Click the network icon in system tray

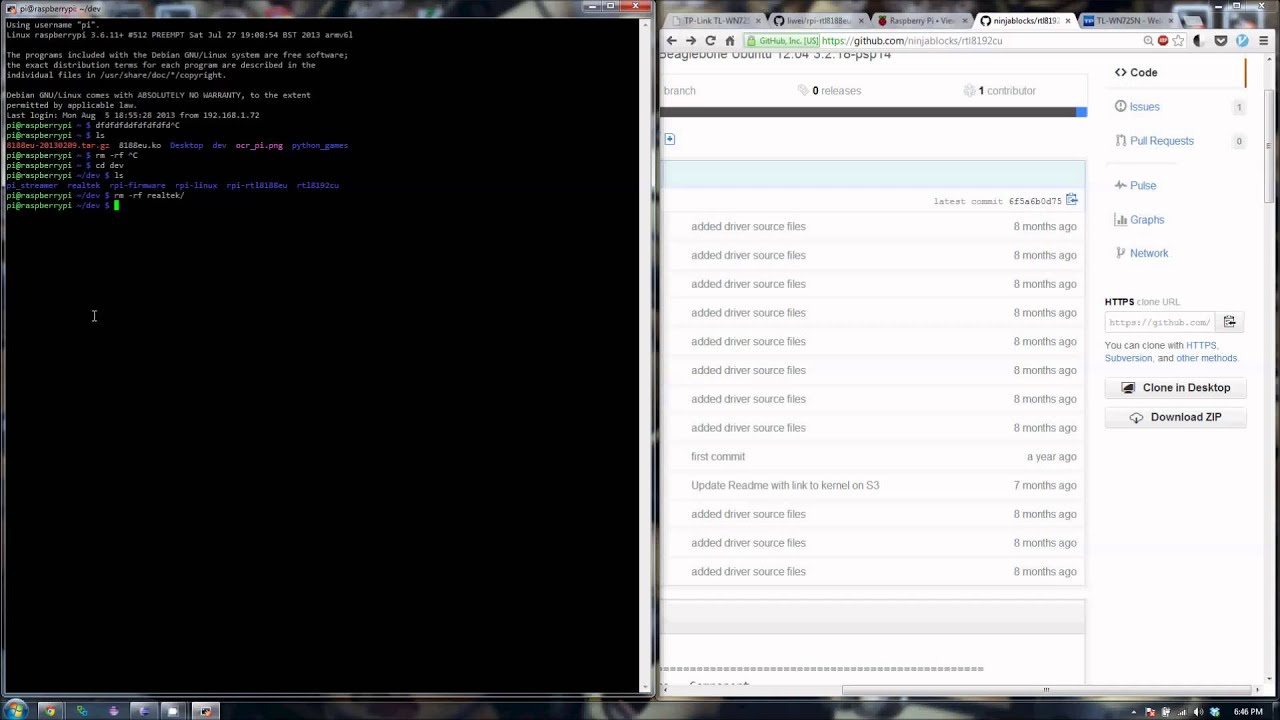(x=1182, y=712)
